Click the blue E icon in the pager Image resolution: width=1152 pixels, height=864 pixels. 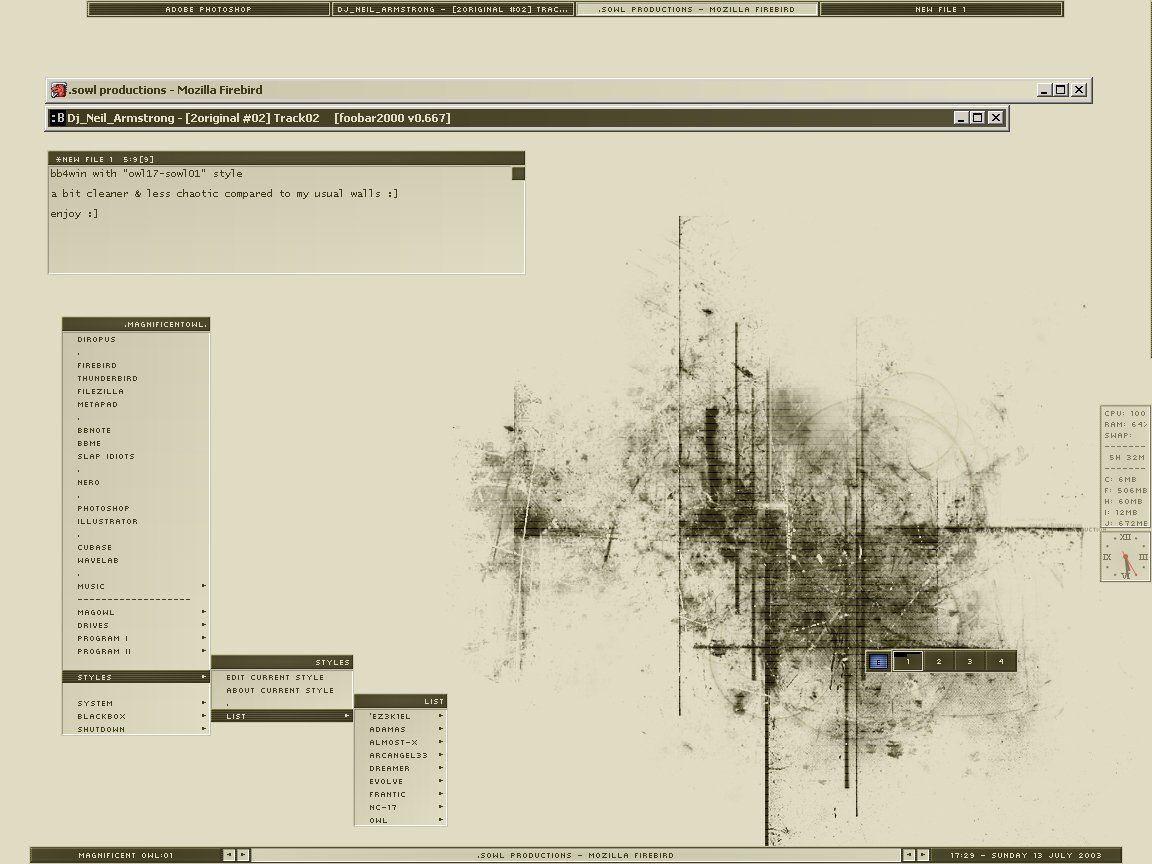pos(878,662)
